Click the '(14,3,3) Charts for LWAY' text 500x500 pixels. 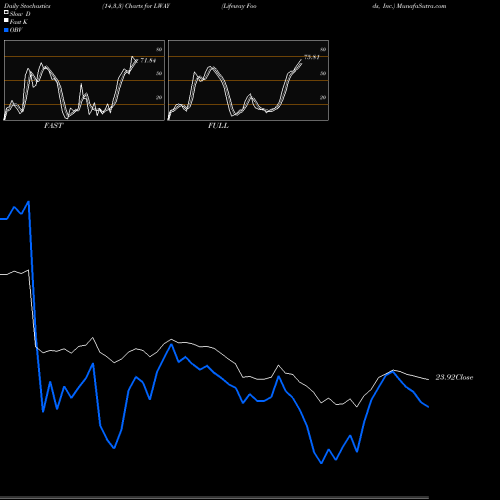[136, 6]
